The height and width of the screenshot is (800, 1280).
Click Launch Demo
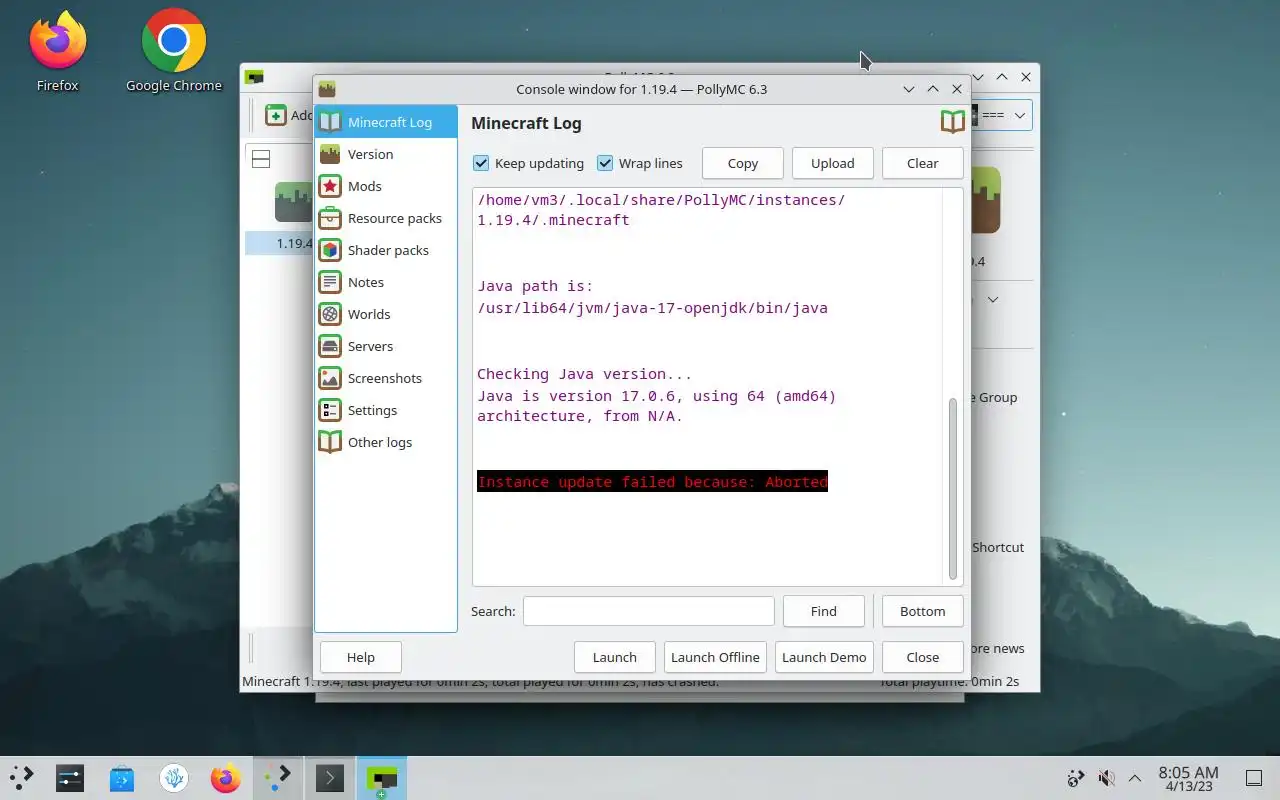click(824, 657)
